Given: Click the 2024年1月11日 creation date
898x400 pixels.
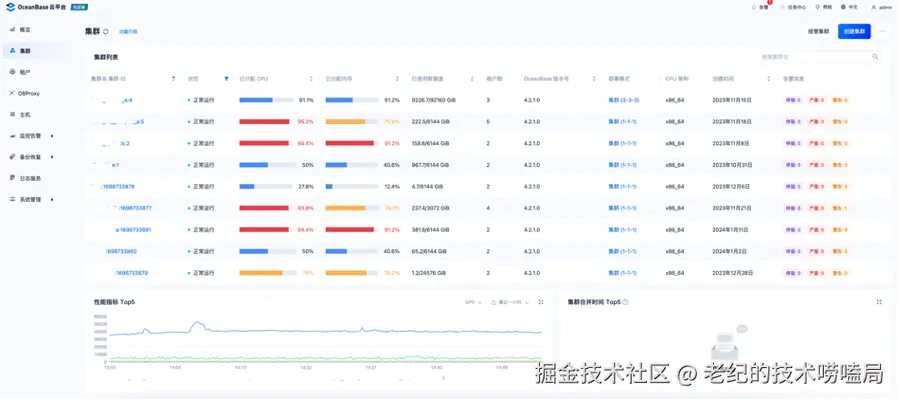Looking at the screenshot, I should click(730, 230).
